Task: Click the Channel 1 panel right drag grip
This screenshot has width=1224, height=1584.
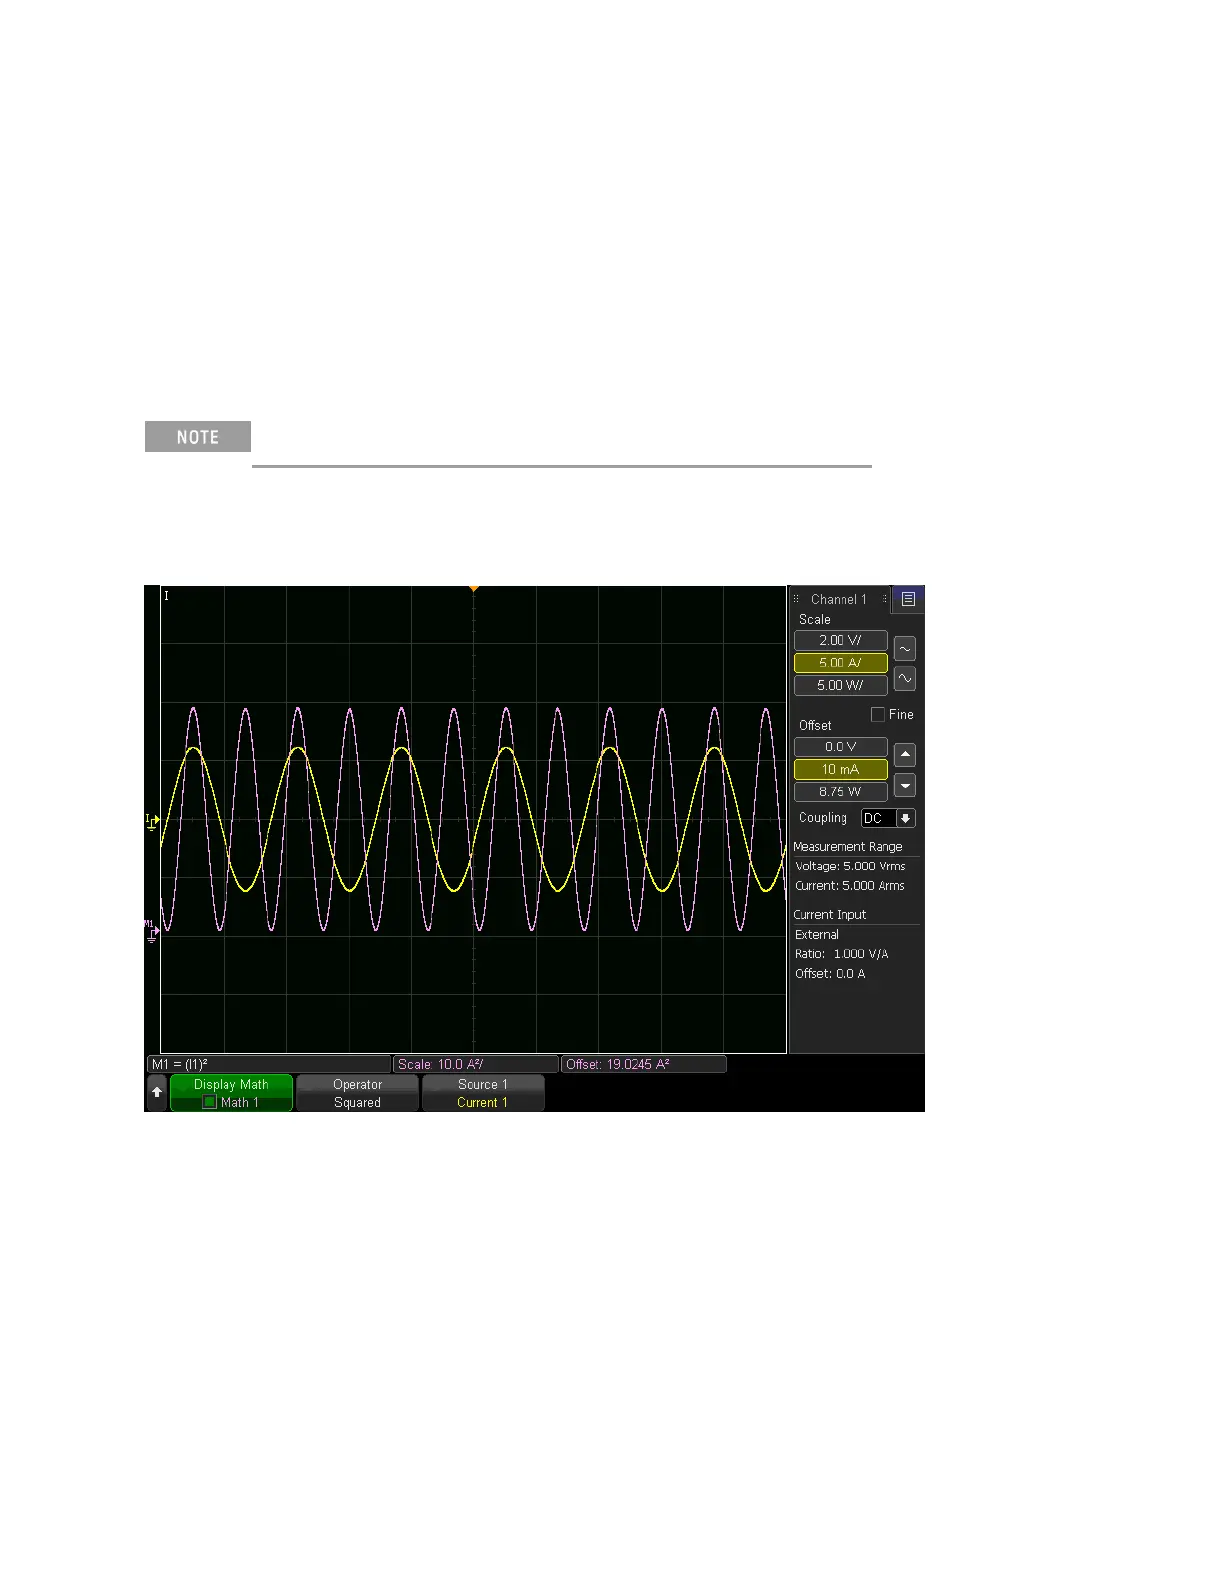Action: [x=884, y=599]
